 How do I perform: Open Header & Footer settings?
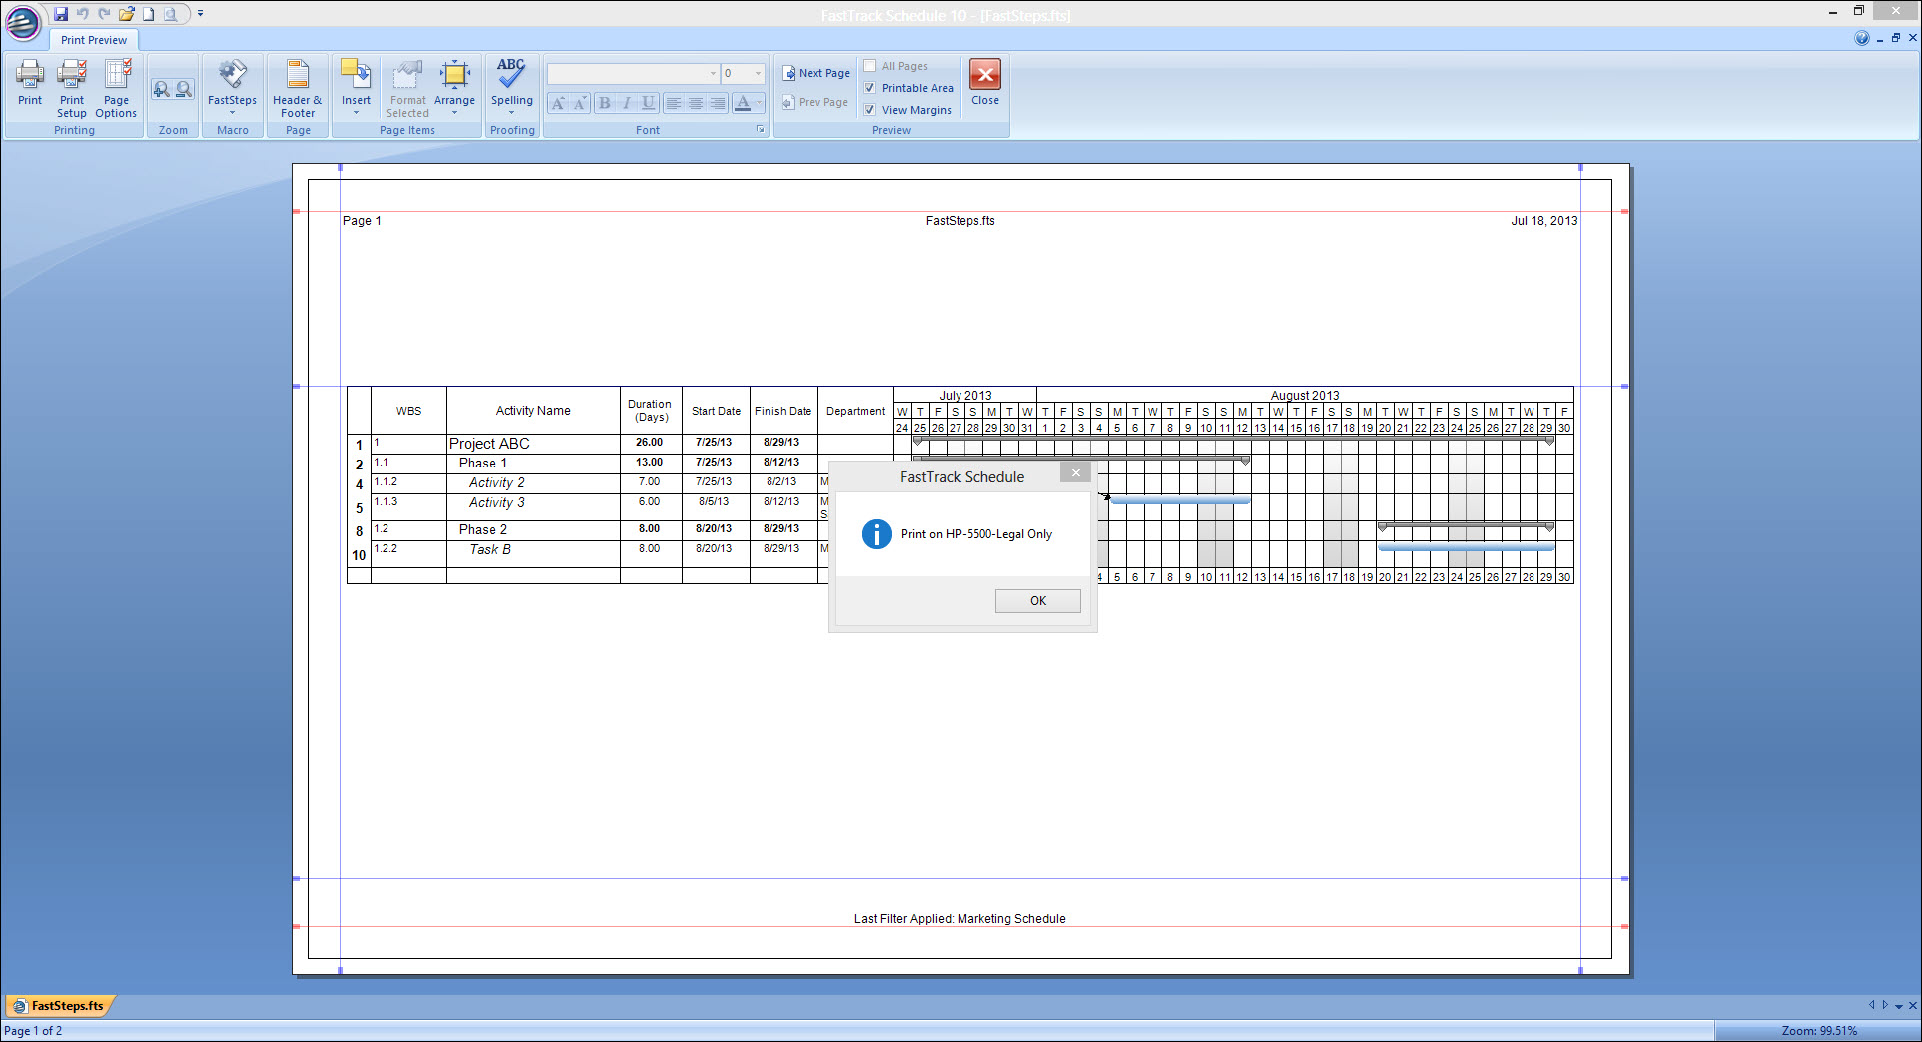pyautogui.click(x=297, y=88)
